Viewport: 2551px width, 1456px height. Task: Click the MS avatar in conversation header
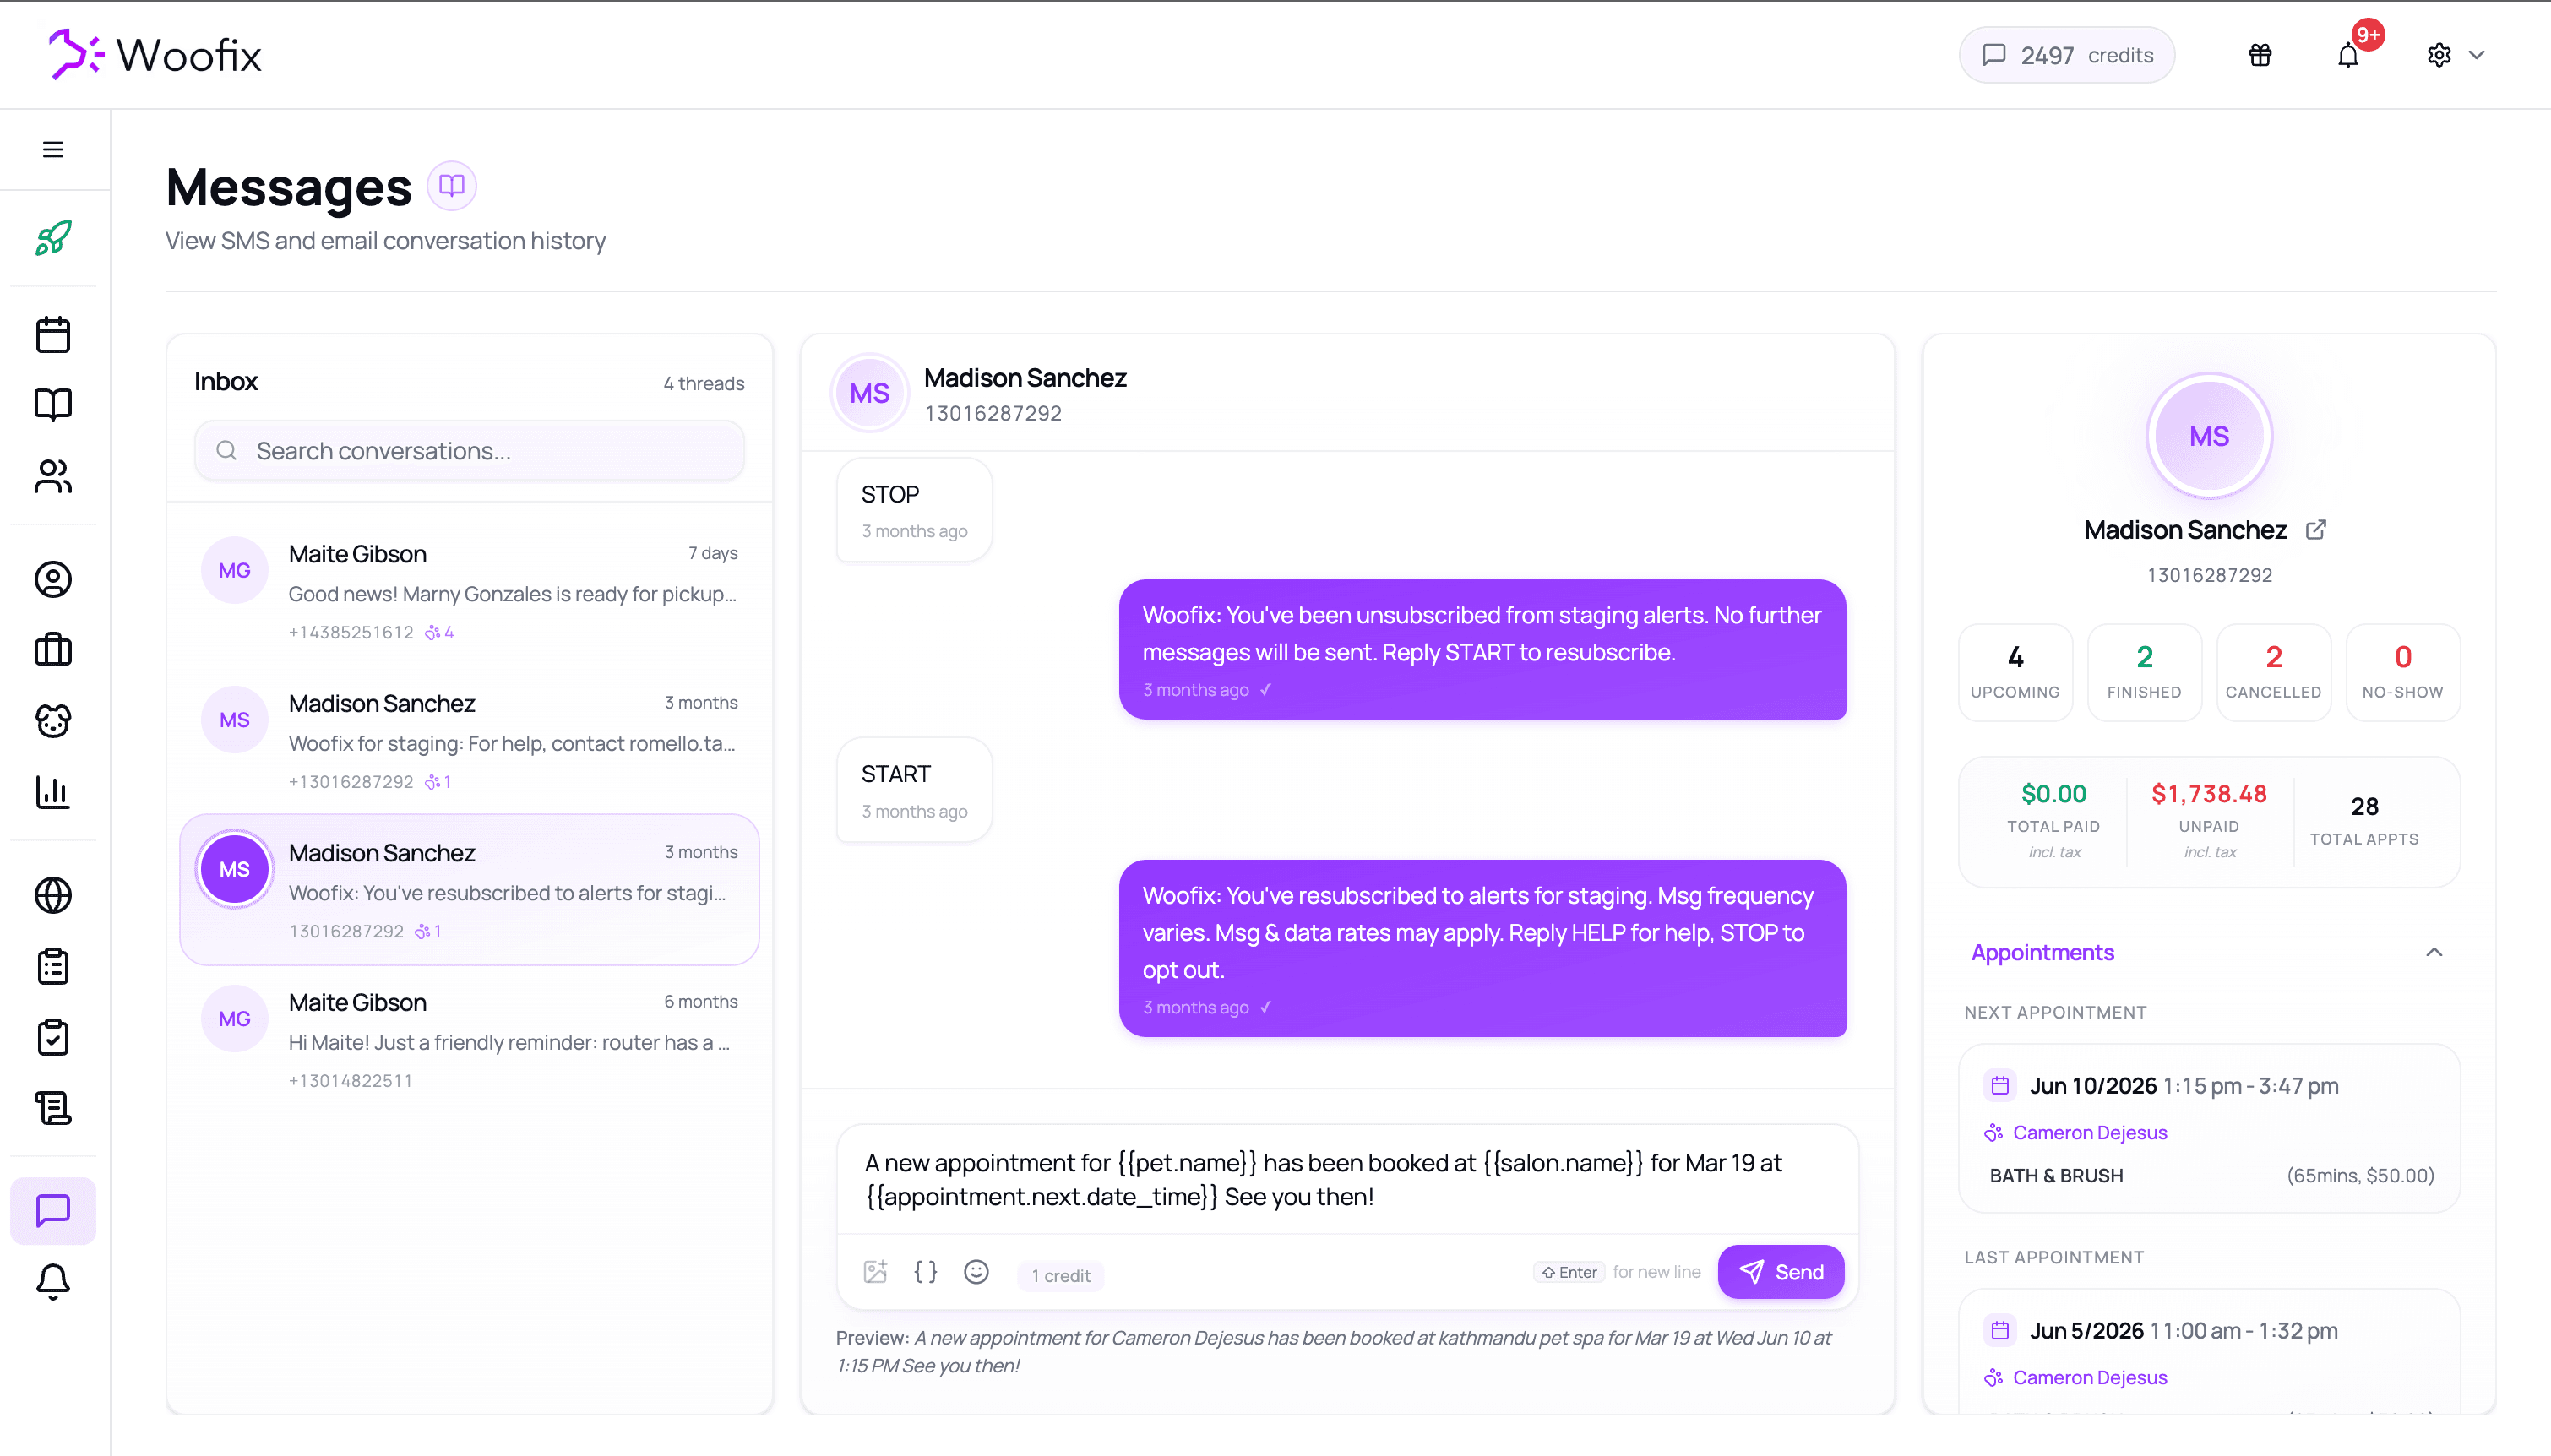[870, 393]
